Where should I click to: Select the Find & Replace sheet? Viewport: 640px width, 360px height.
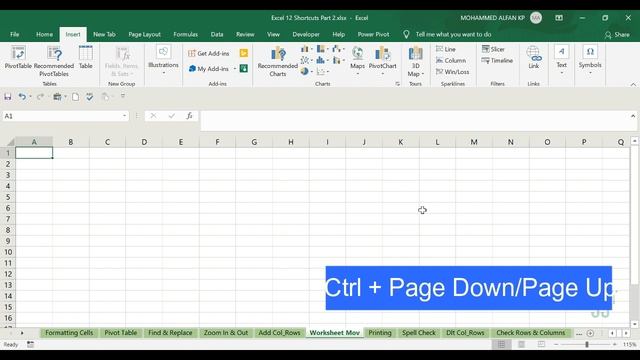pos(170,333)
